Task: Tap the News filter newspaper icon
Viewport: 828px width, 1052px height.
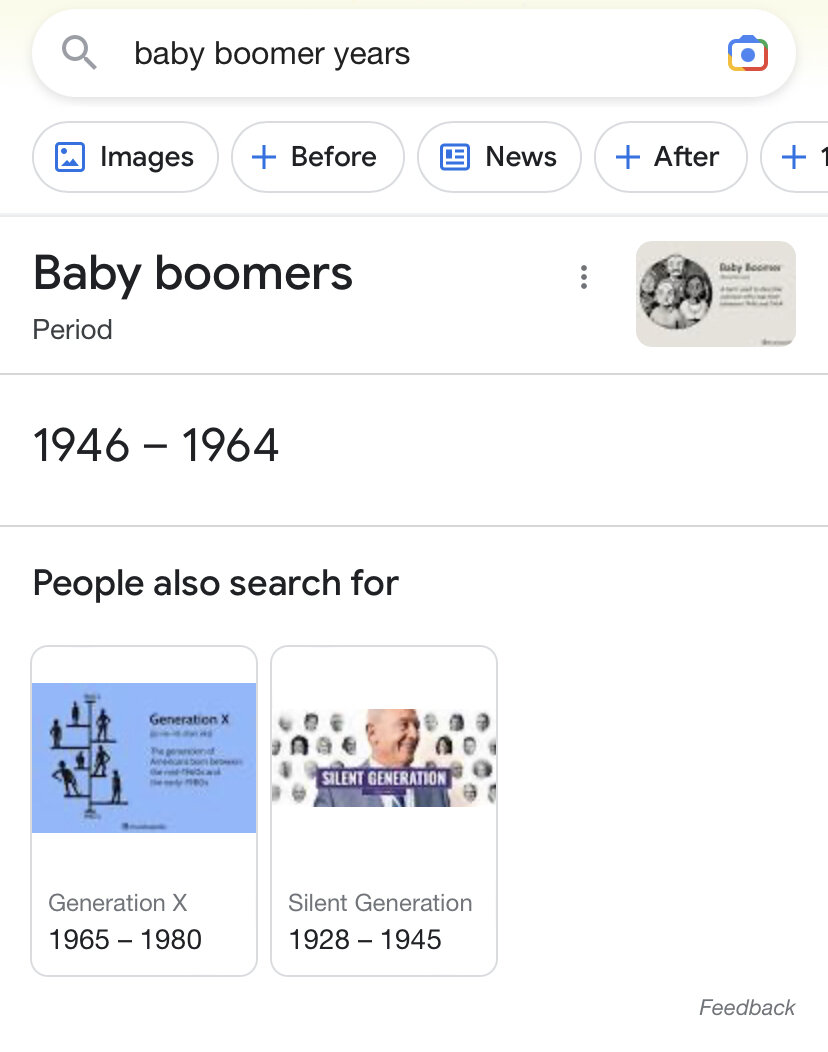Action: click(x=455, y=157)
